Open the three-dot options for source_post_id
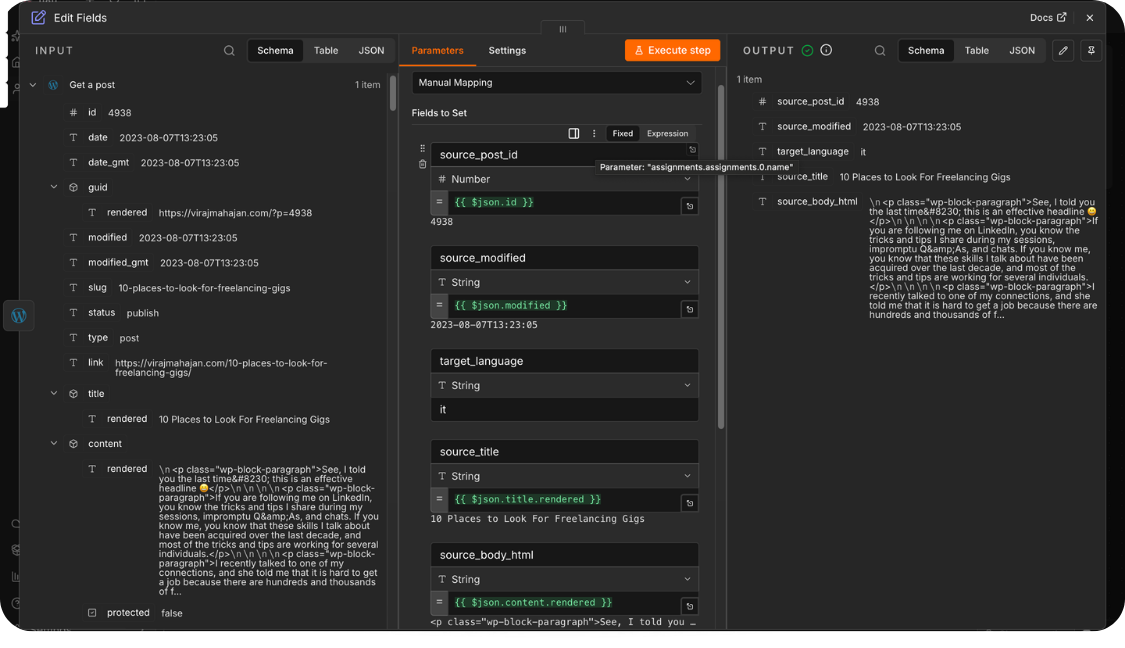1125x648 pixels. coord(593,133)
